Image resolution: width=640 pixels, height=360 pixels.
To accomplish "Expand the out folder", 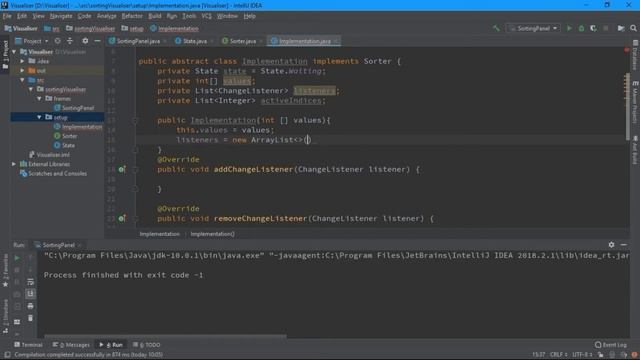I will (x=23, y=71).
